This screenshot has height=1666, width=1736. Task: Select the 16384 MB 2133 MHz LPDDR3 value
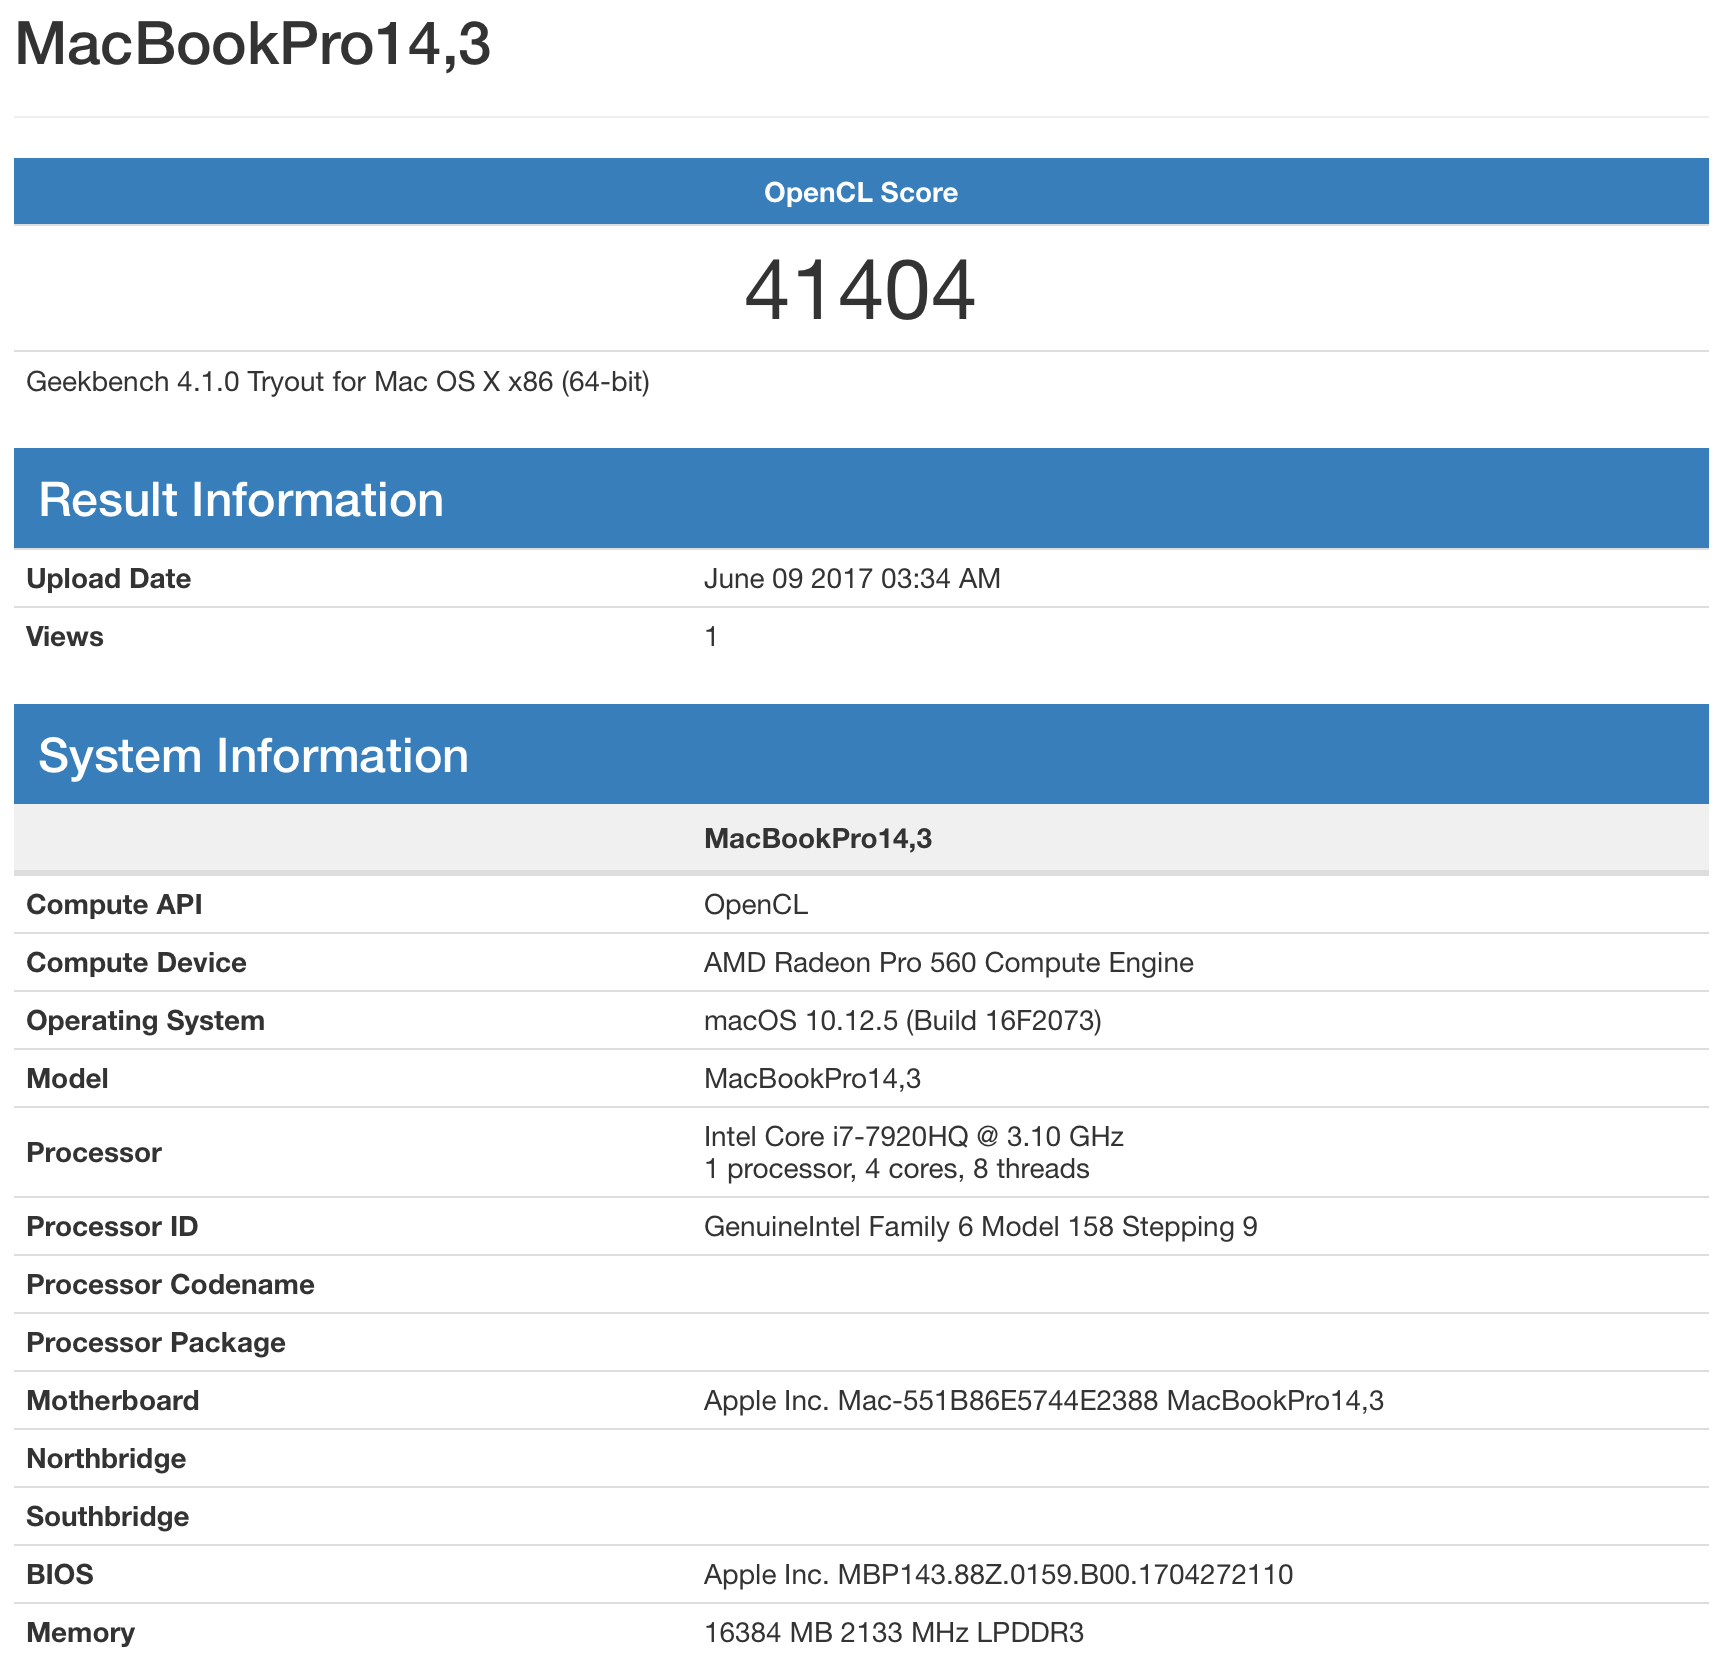click(x=894, y=1633)
